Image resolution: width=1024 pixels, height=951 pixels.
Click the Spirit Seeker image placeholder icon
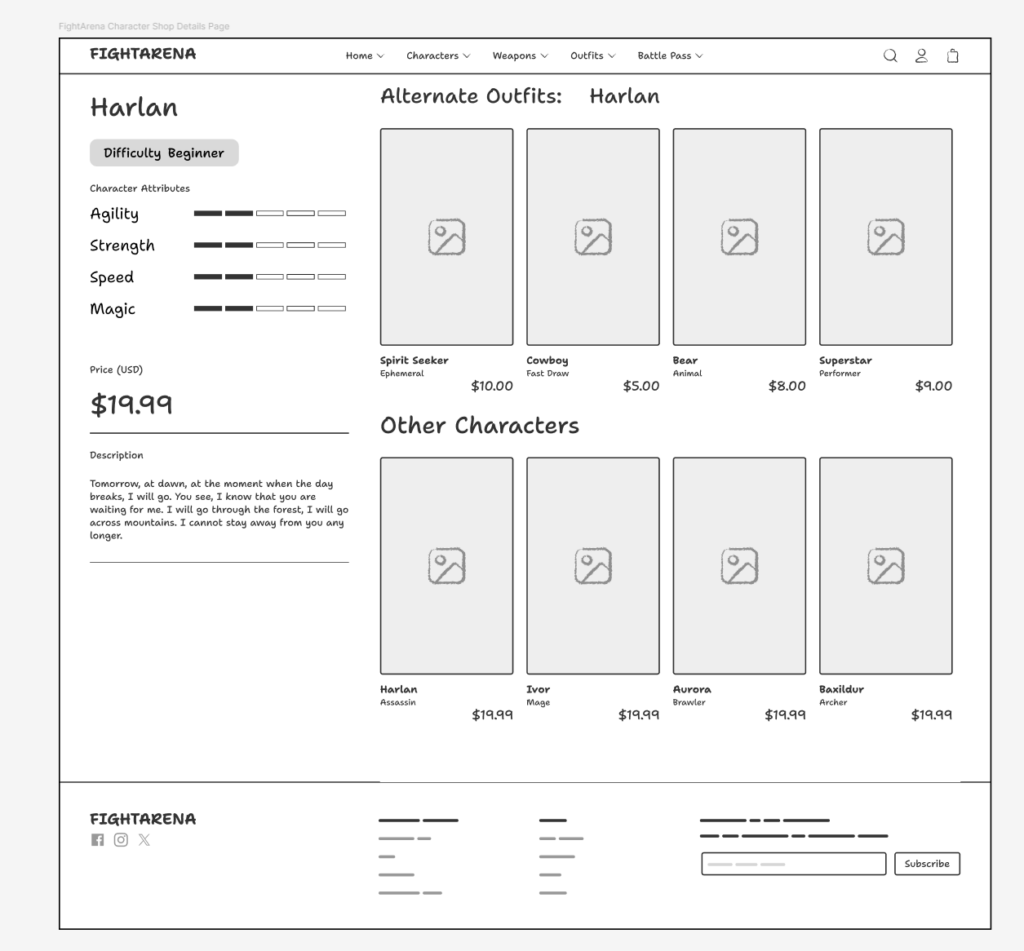pyautogui.click(x=446, y=236)
